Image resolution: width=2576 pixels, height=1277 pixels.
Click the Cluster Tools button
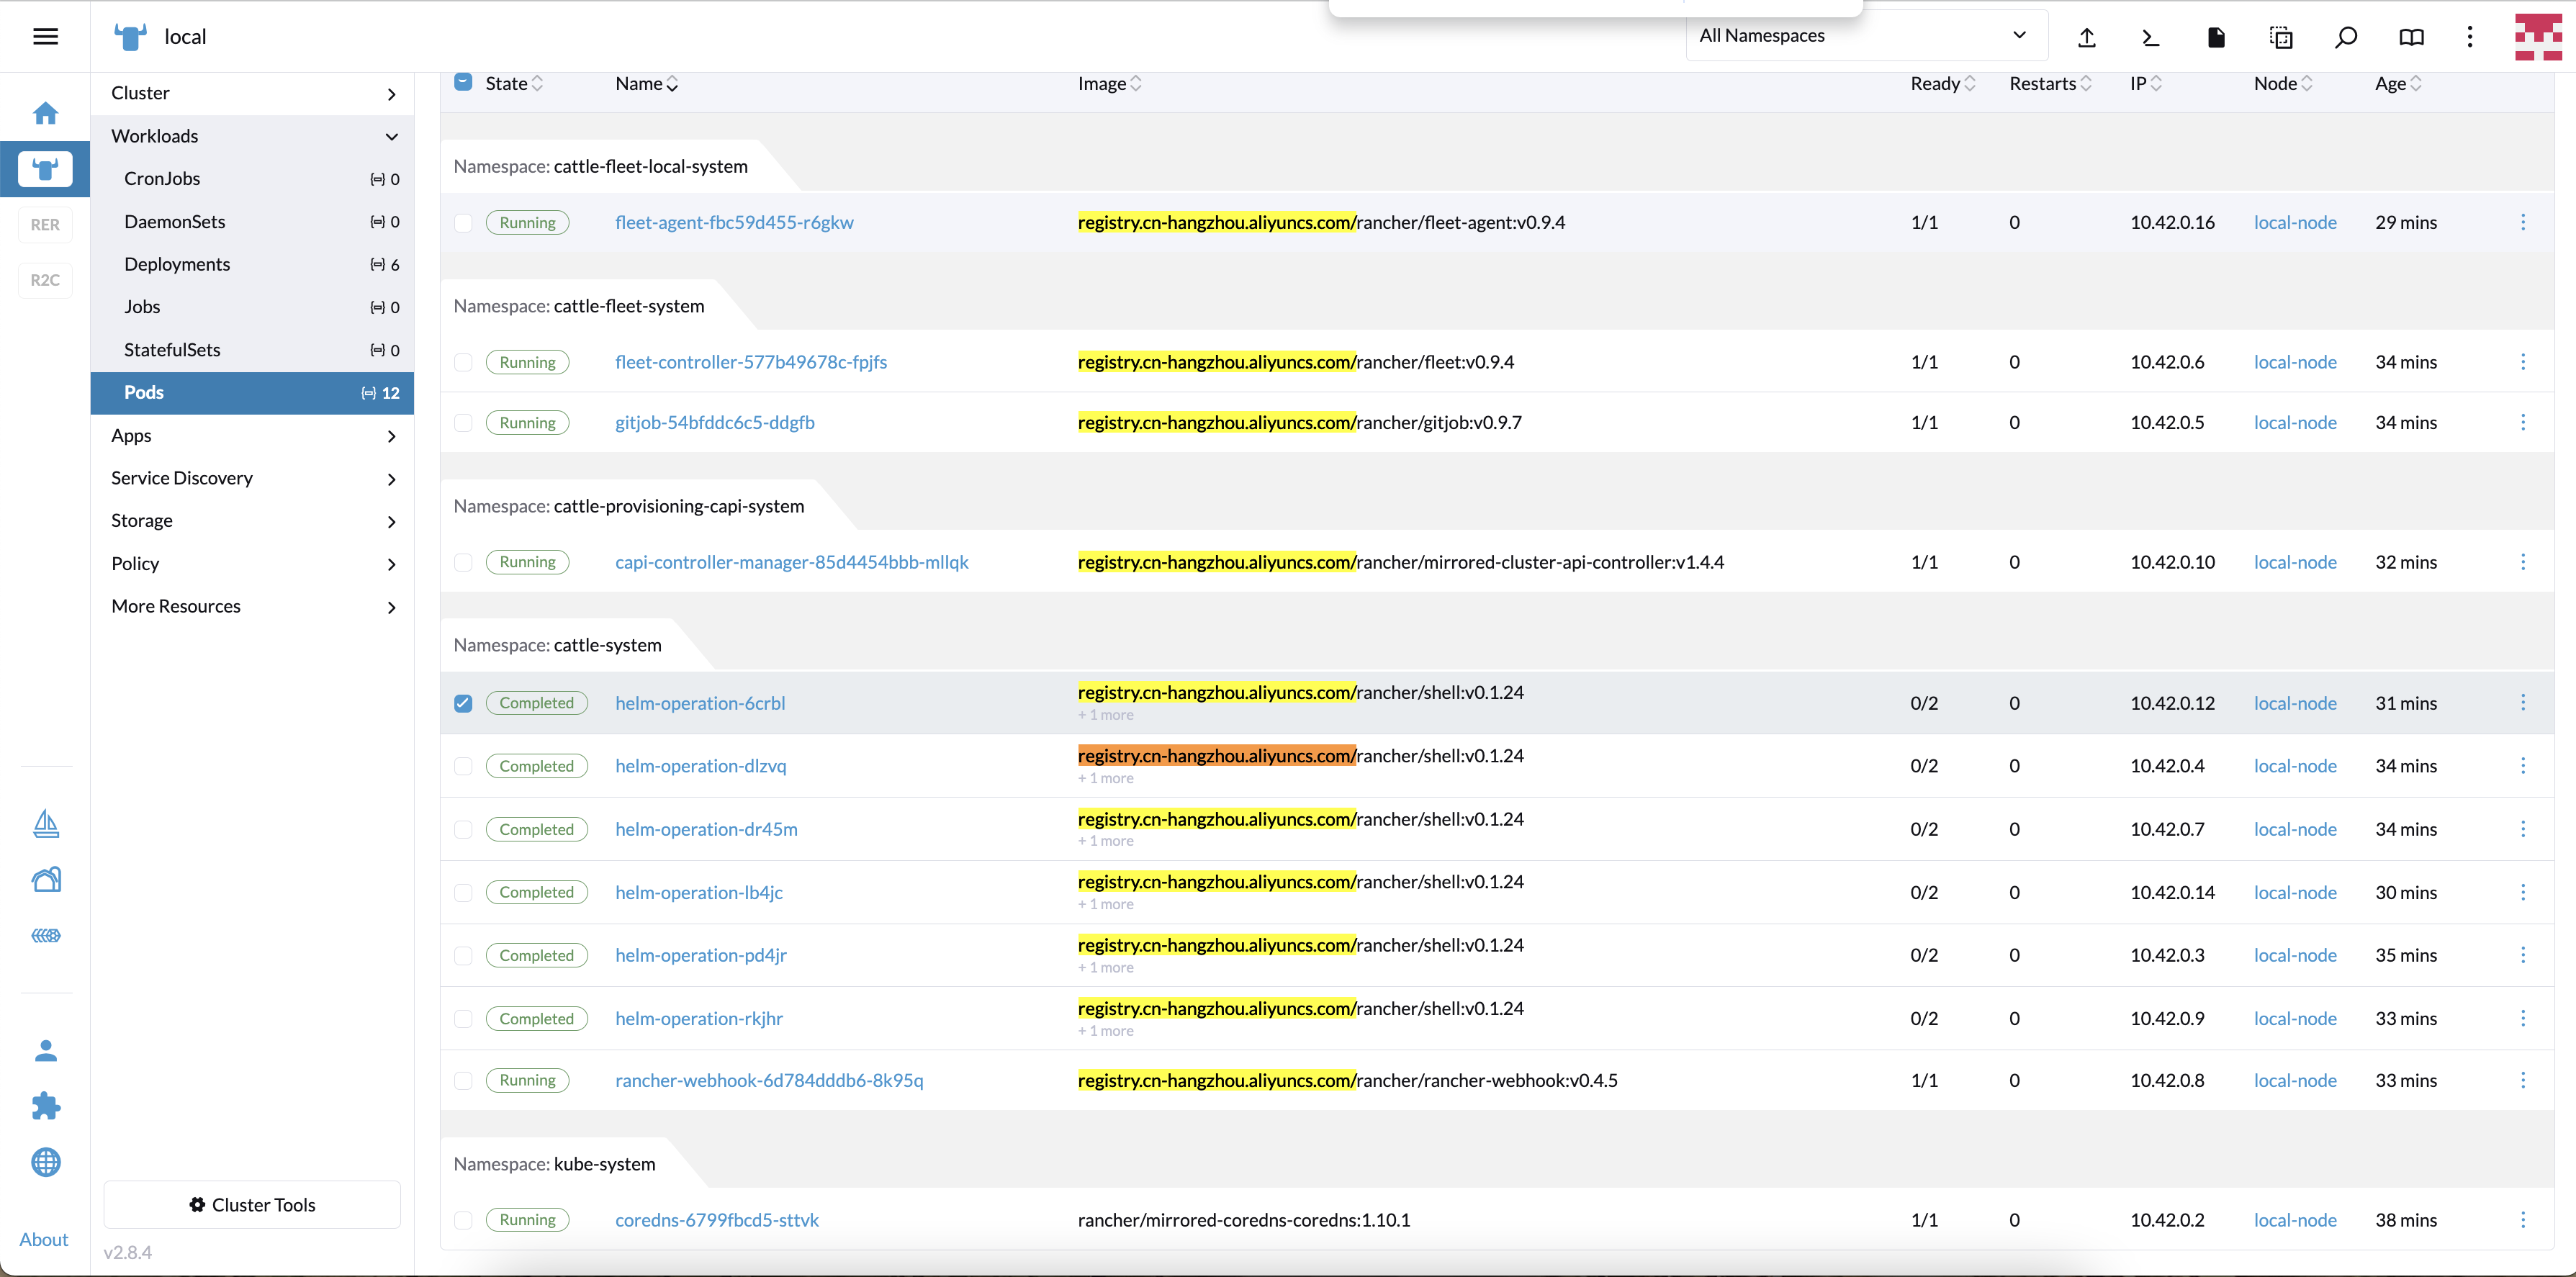click(252, 1205)
